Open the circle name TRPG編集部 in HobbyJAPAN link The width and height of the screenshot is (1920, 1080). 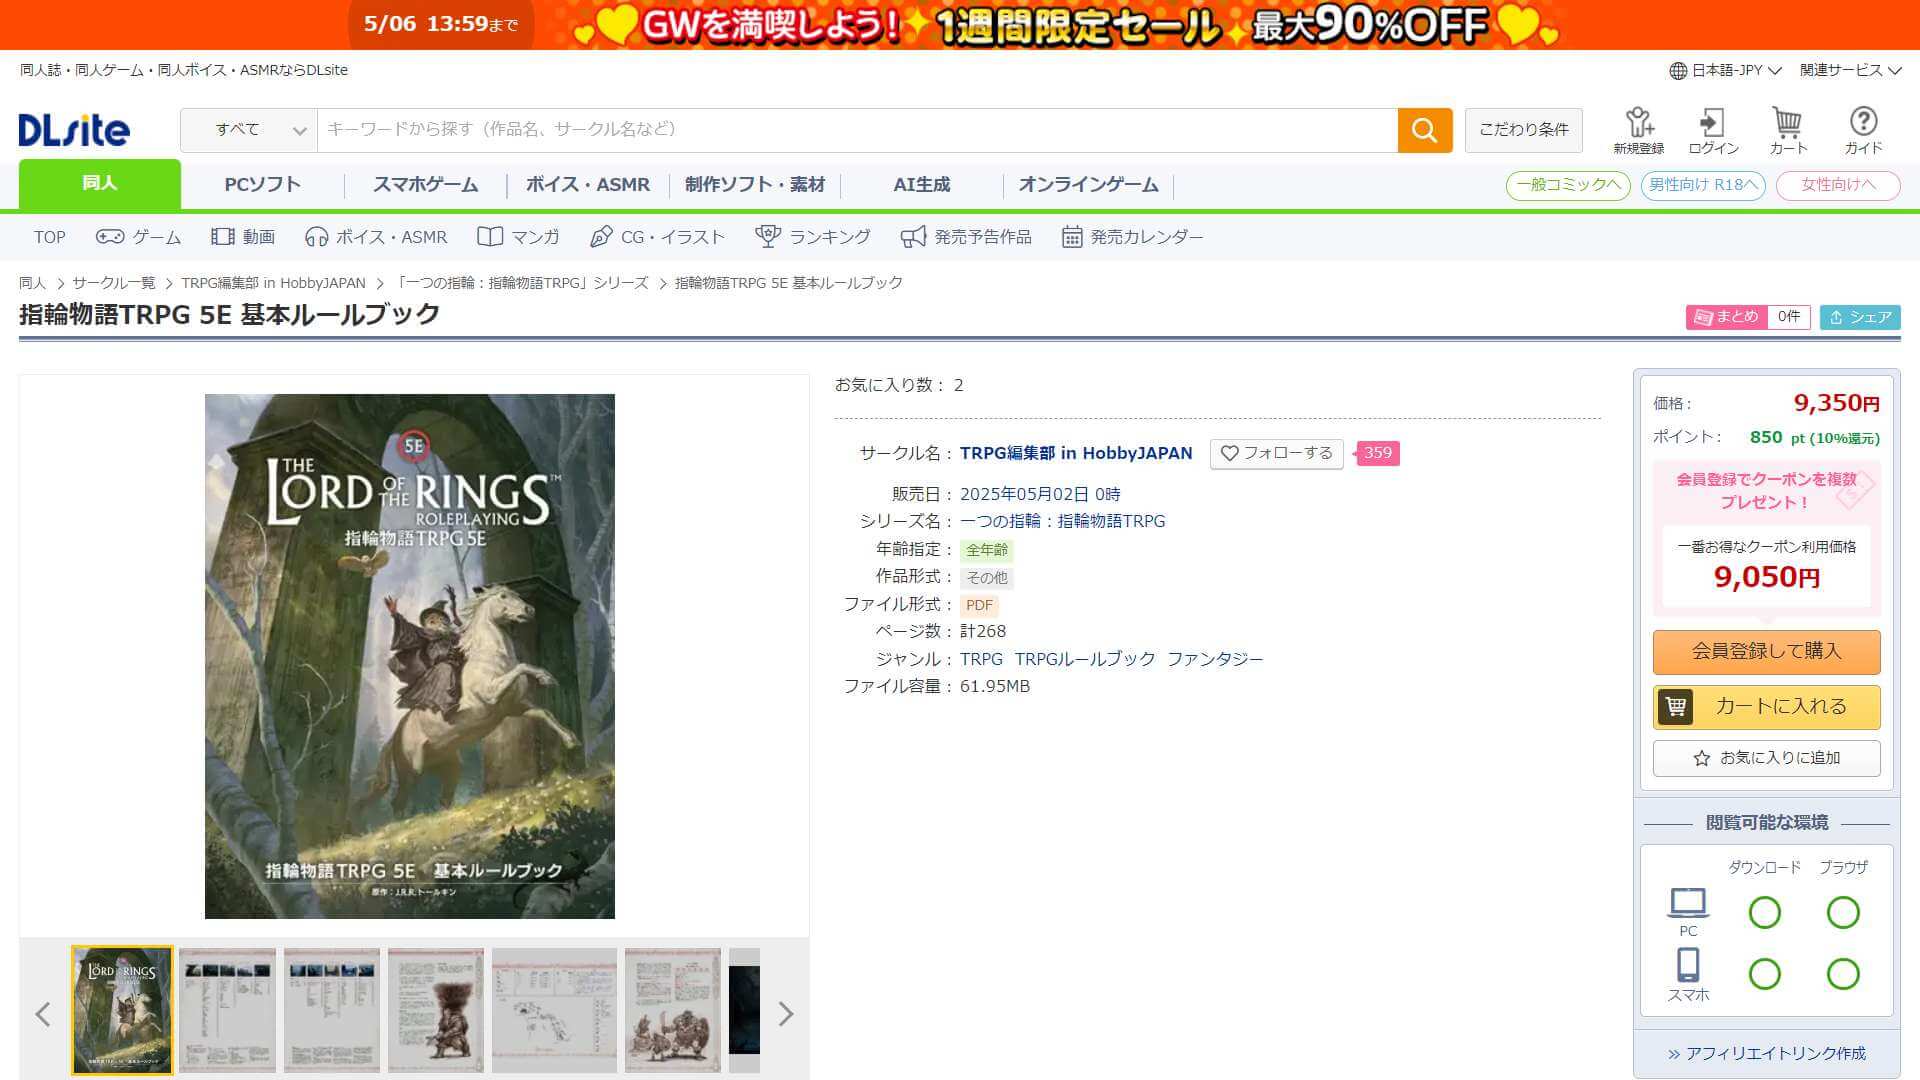[x=1076, y=453]
